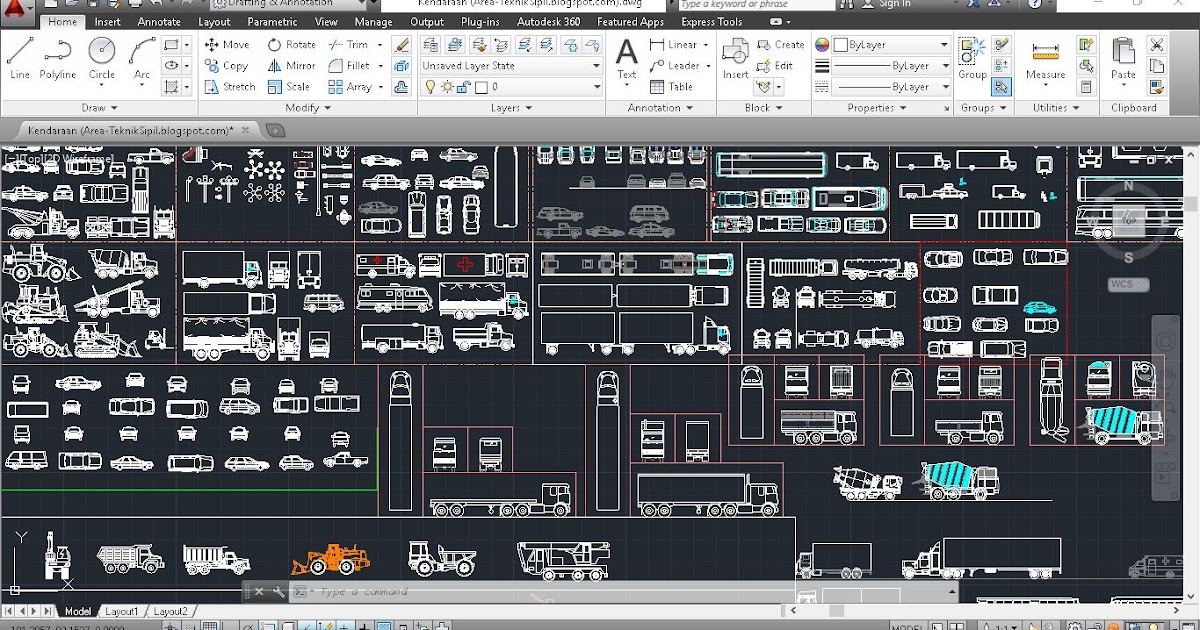The image size is (1200, 630).
Task: Toggle the layer lock icon
Action: (x=461, y=87)
